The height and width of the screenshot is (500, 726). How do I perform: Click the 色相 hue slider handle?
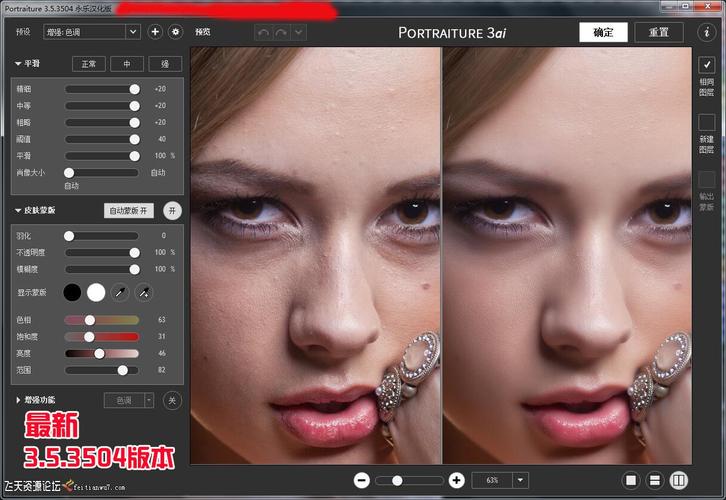[90, 320]
